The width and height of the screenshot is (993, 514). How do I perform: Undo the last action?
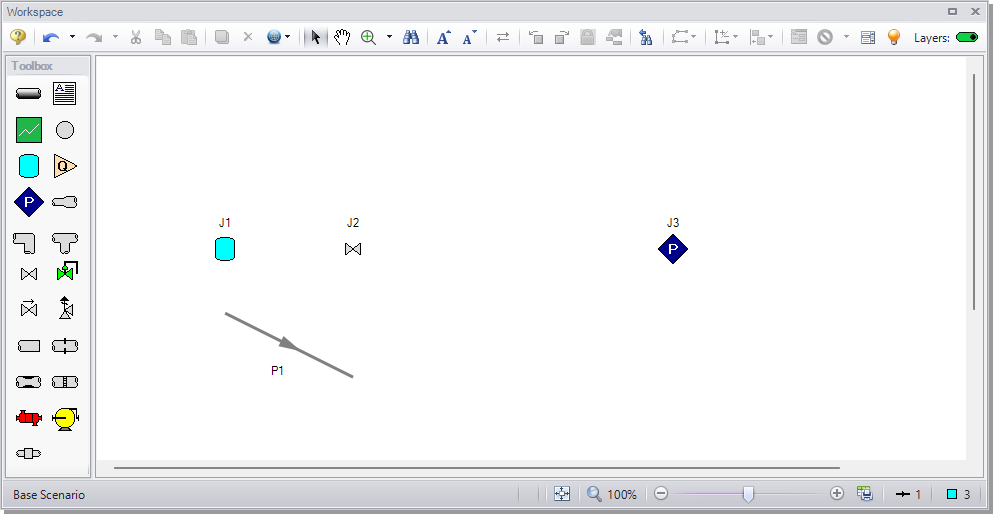51,38
